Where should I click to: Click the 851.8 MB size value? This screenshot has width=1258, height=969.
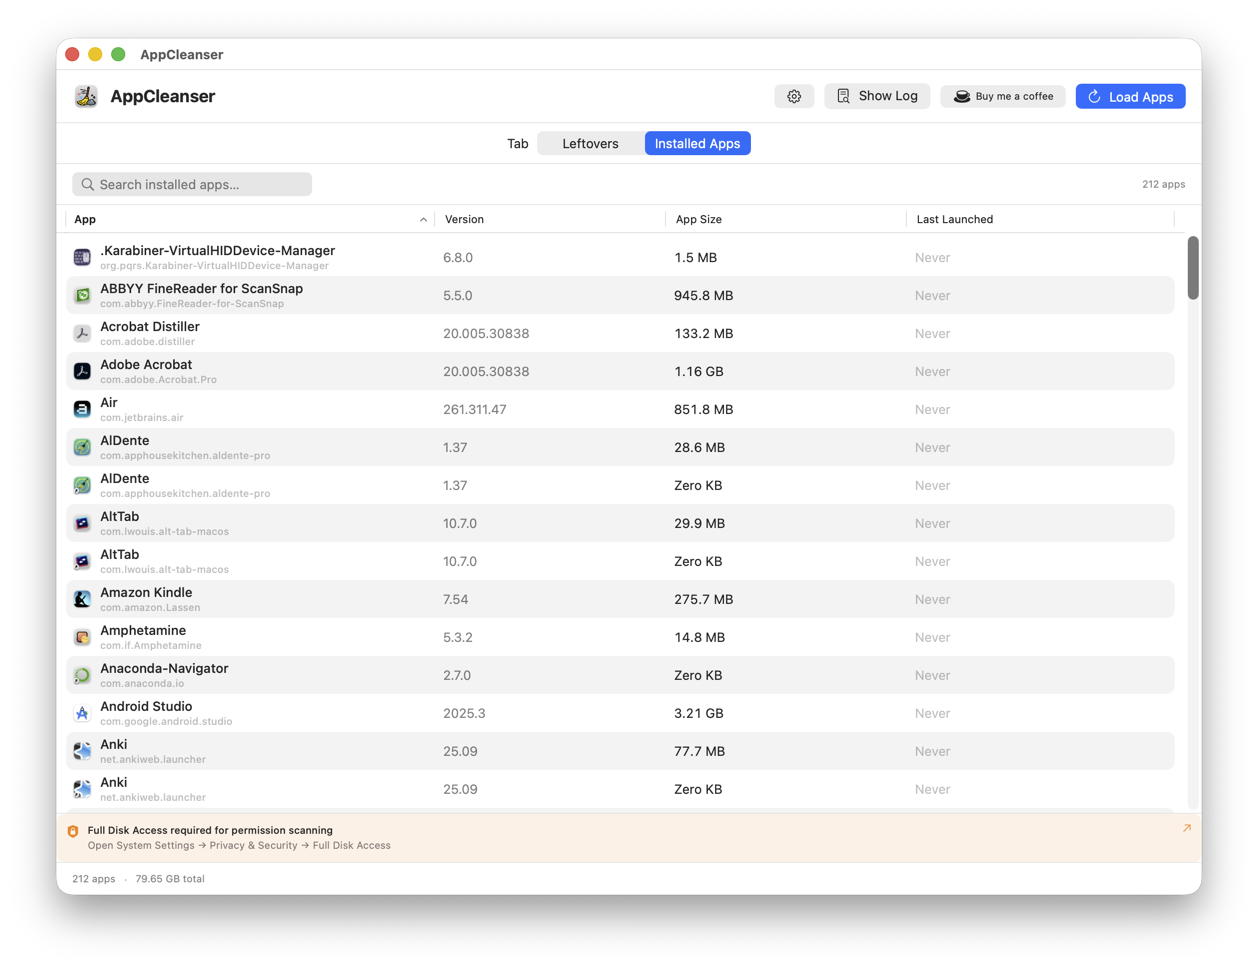pos(703,410)
